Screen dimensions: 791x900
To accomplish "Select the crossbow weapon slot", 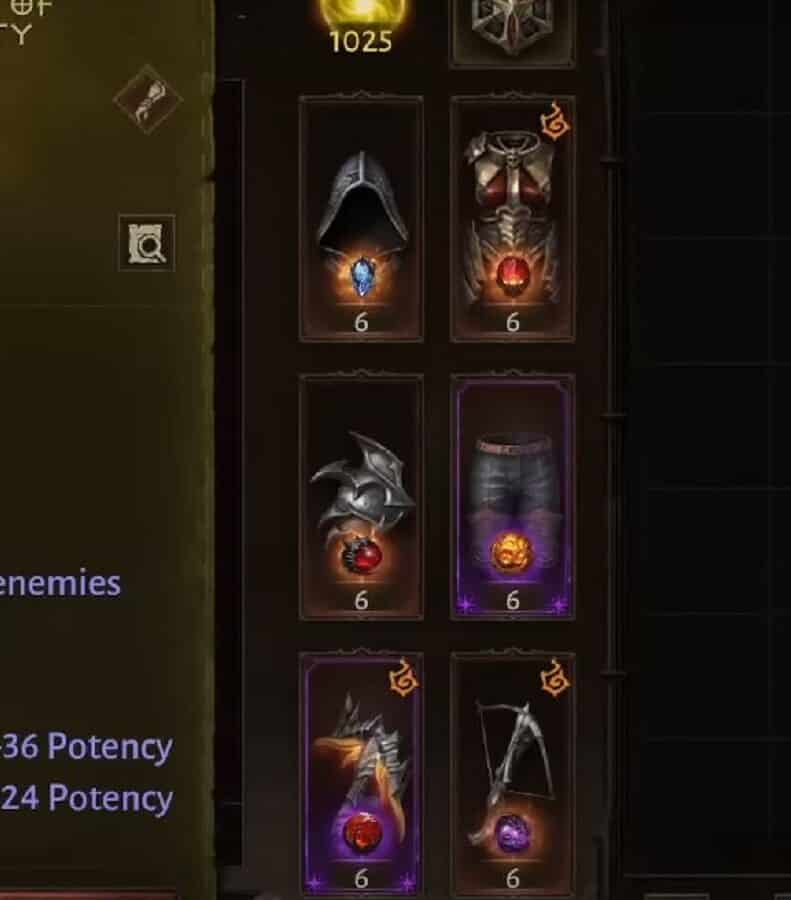I will pyautogui.click(x=513, y=775).
